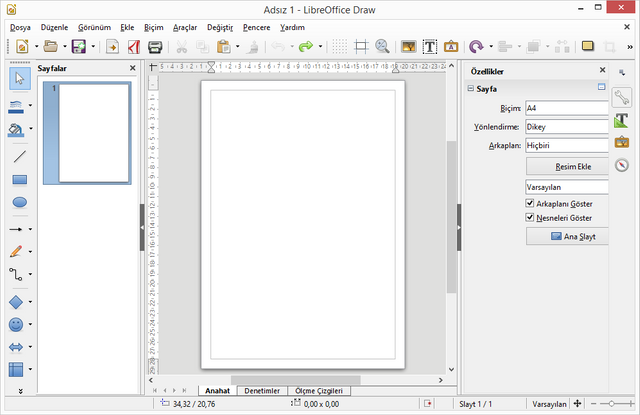Export as PDF icon
Viewport: 640px width, 415px height.
[x=134, y=47]
